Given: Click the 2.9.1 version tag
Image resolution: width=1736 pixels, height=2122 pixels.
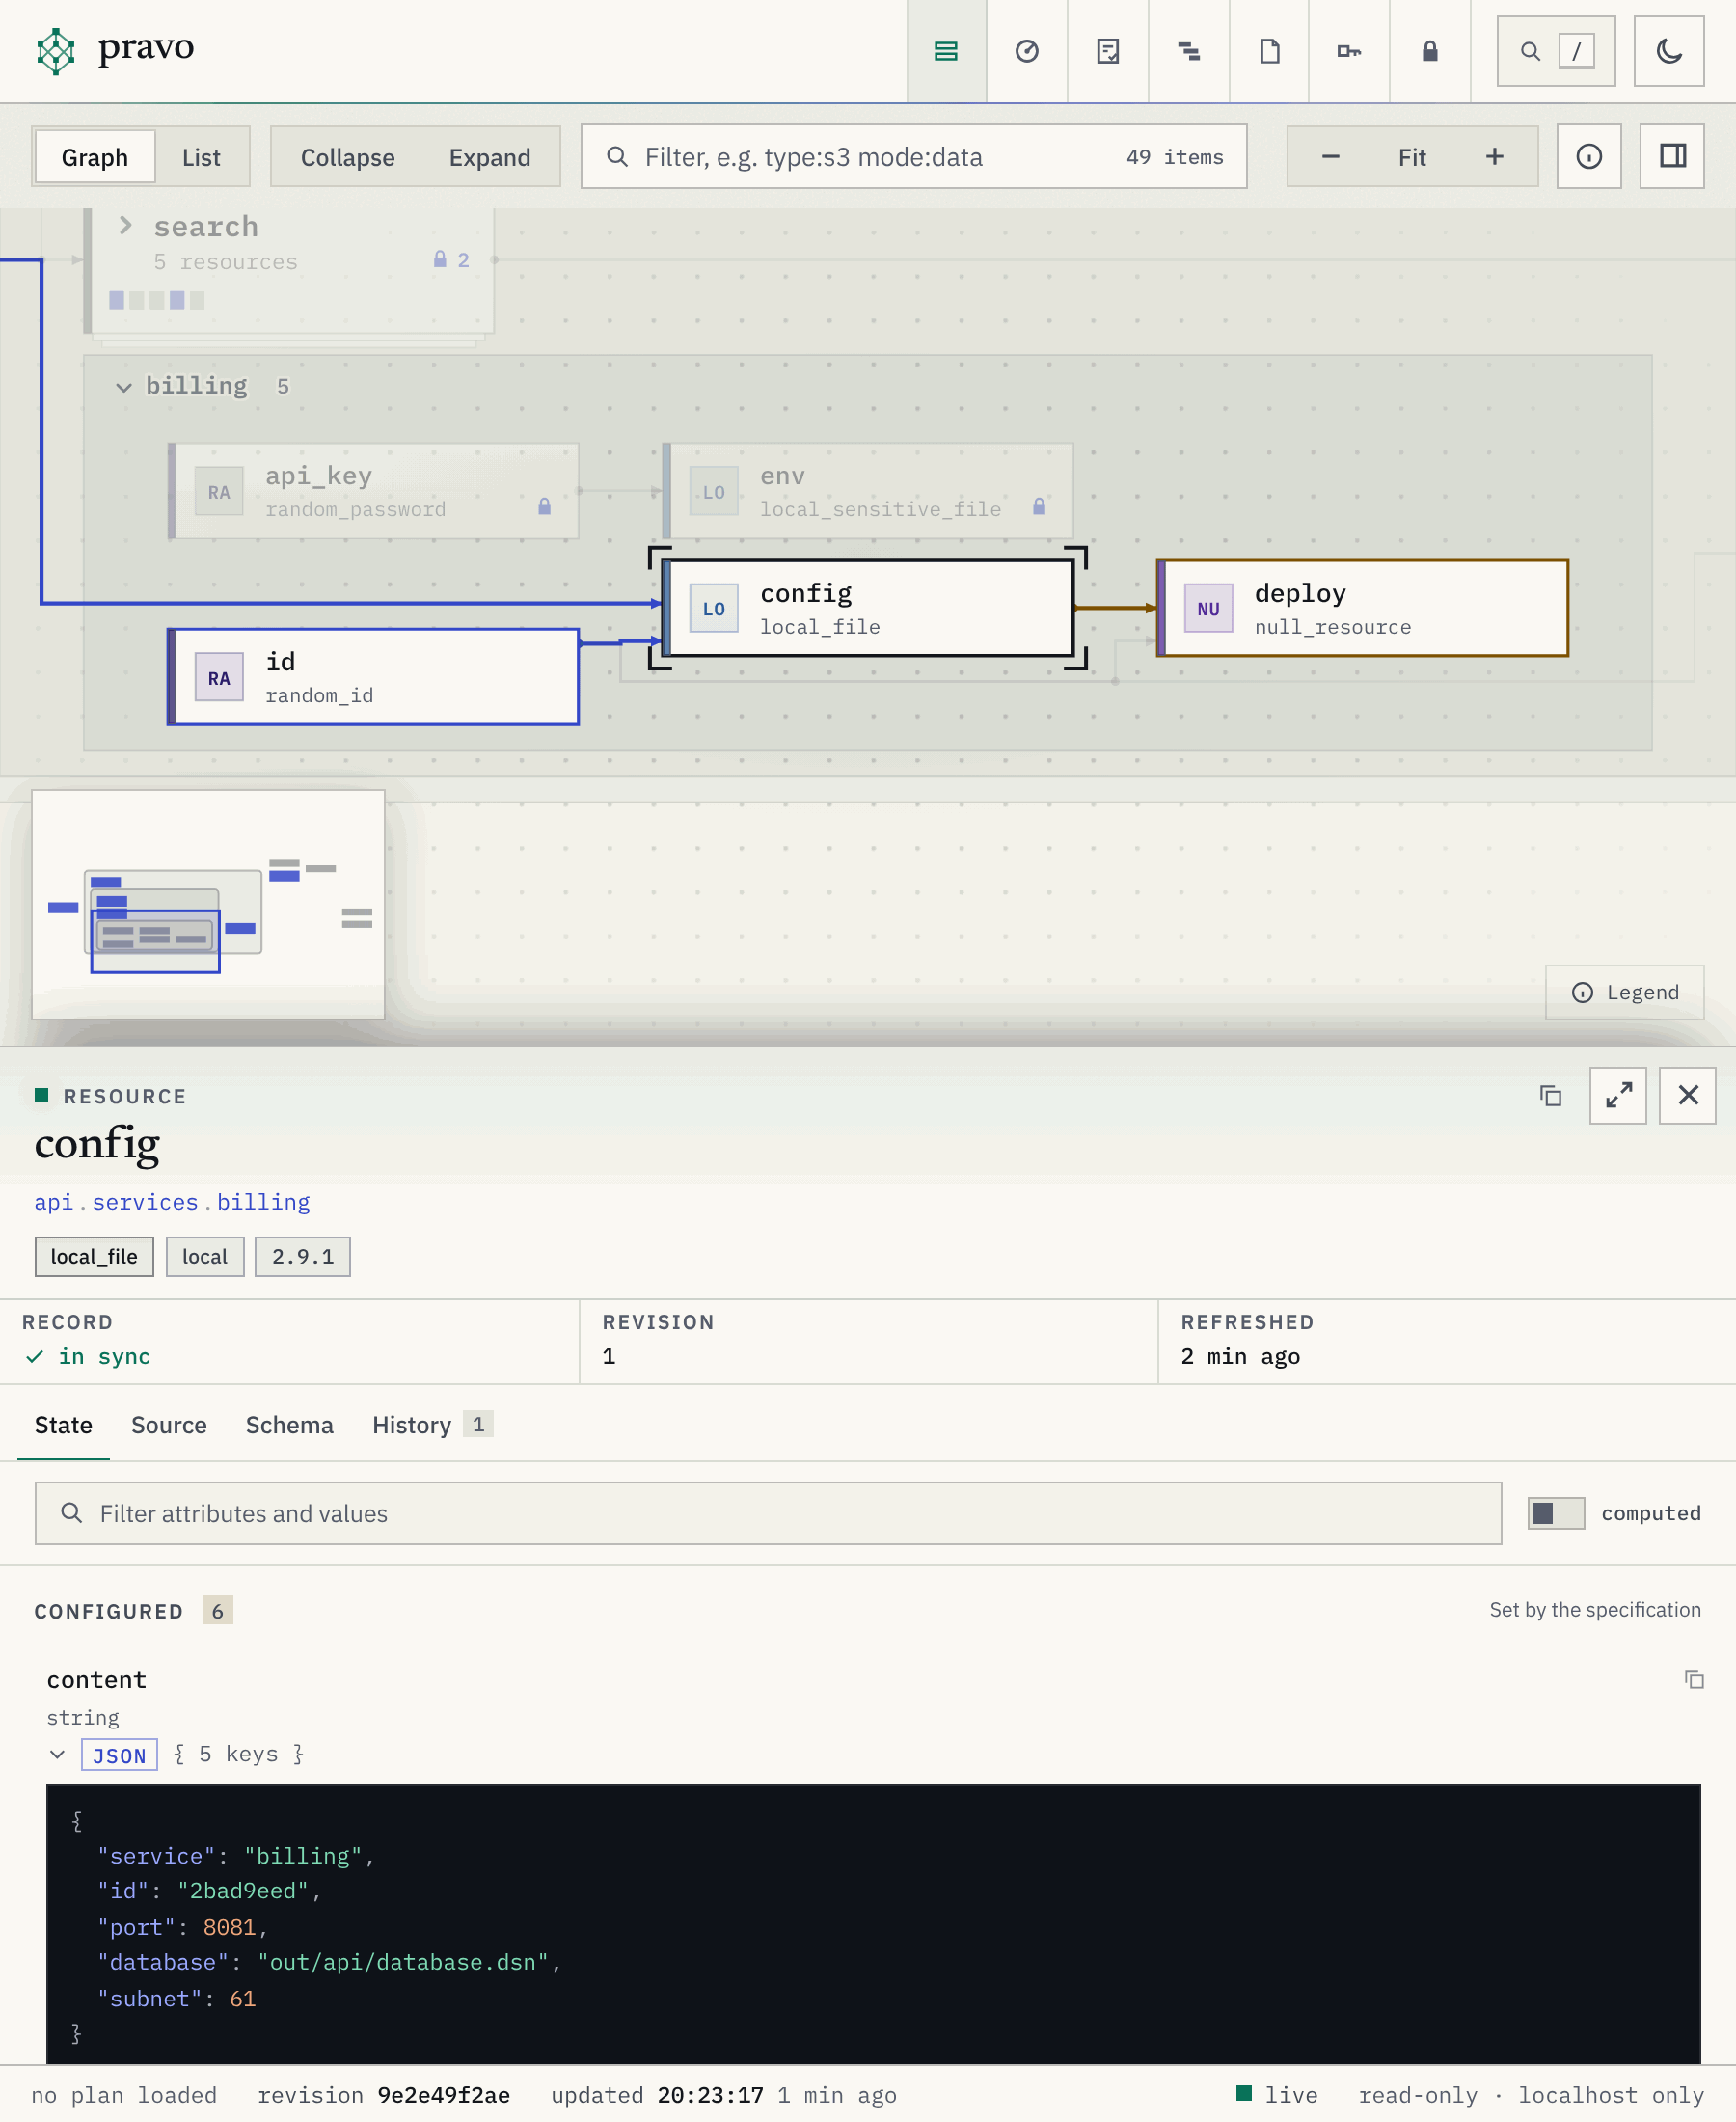Looking at the screenshot, I should click(303, 1257).
